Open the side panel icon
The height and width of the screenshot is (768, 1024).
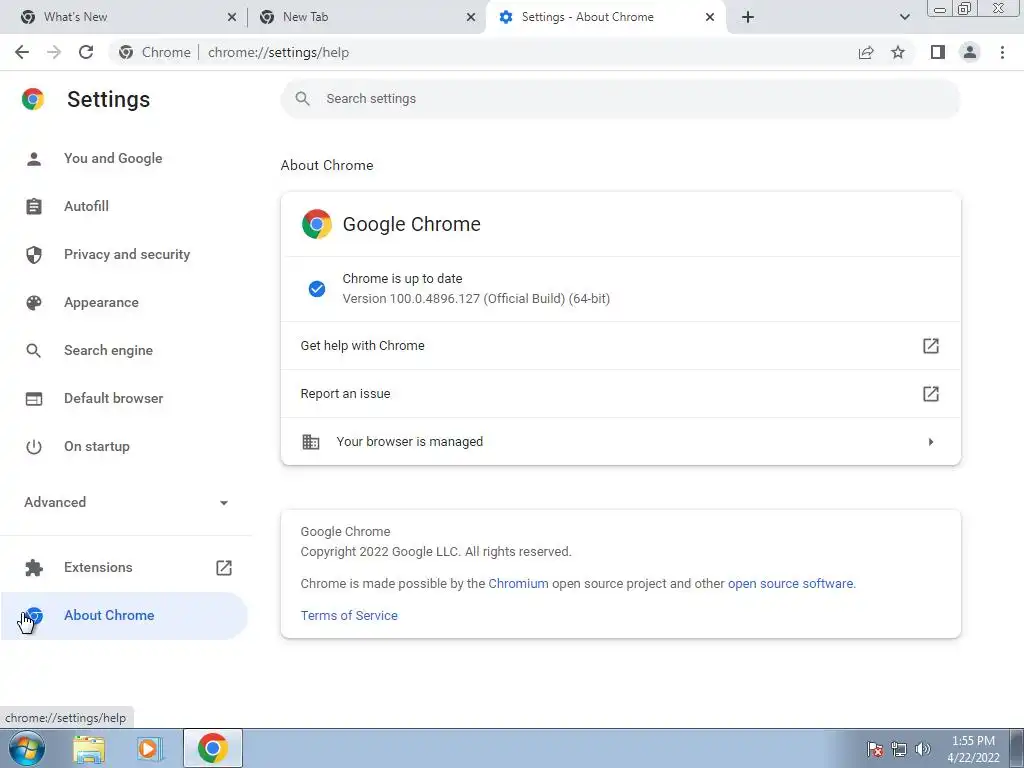click(x=937, y=52)
